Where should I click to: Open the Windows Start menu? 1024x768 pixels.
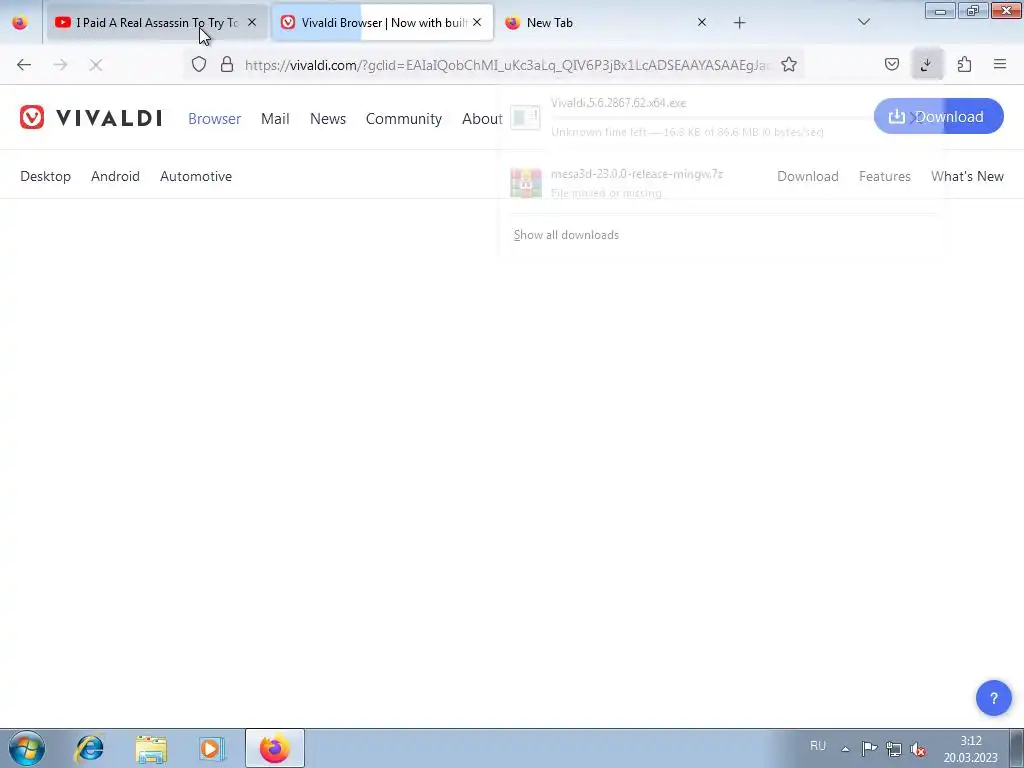click(27, 748)
